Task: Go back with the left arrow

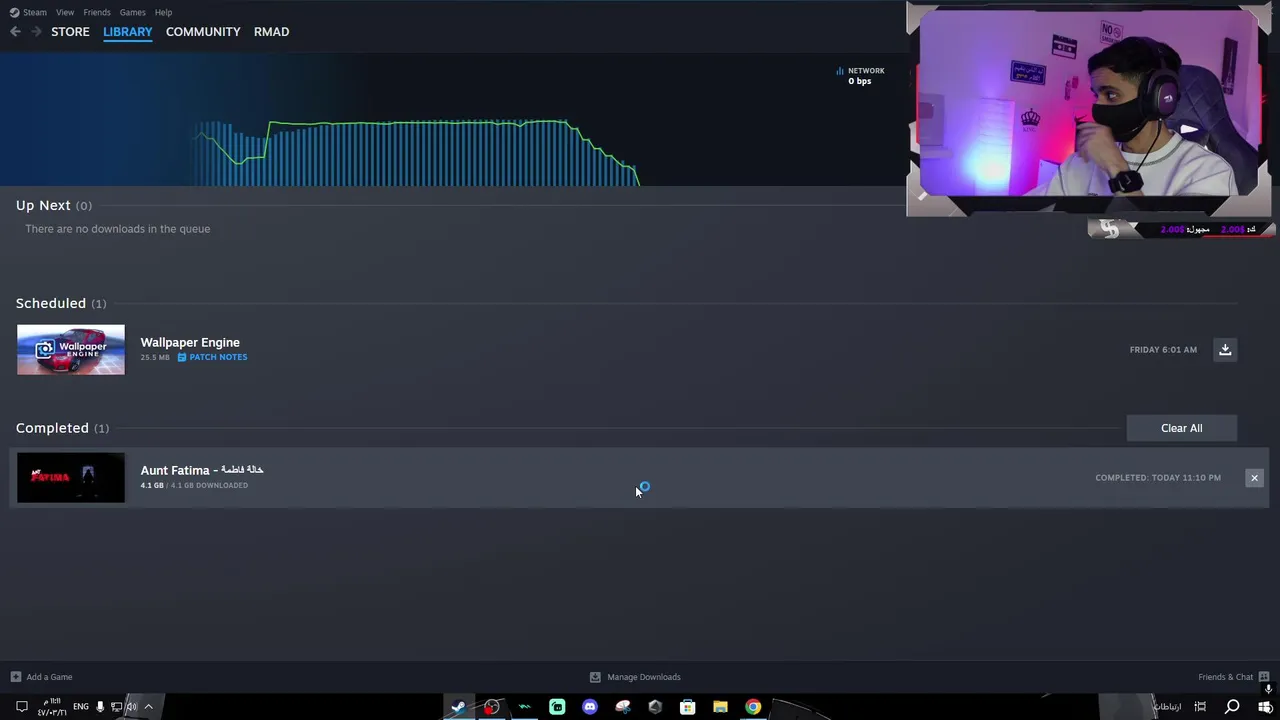Action: (15, 32)
